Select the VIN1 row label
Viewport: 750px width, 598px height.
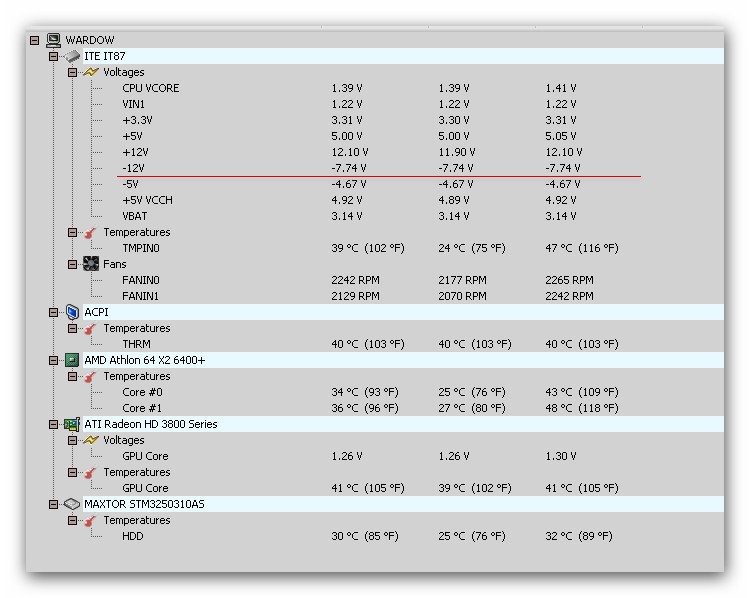(x=133, y=104)
